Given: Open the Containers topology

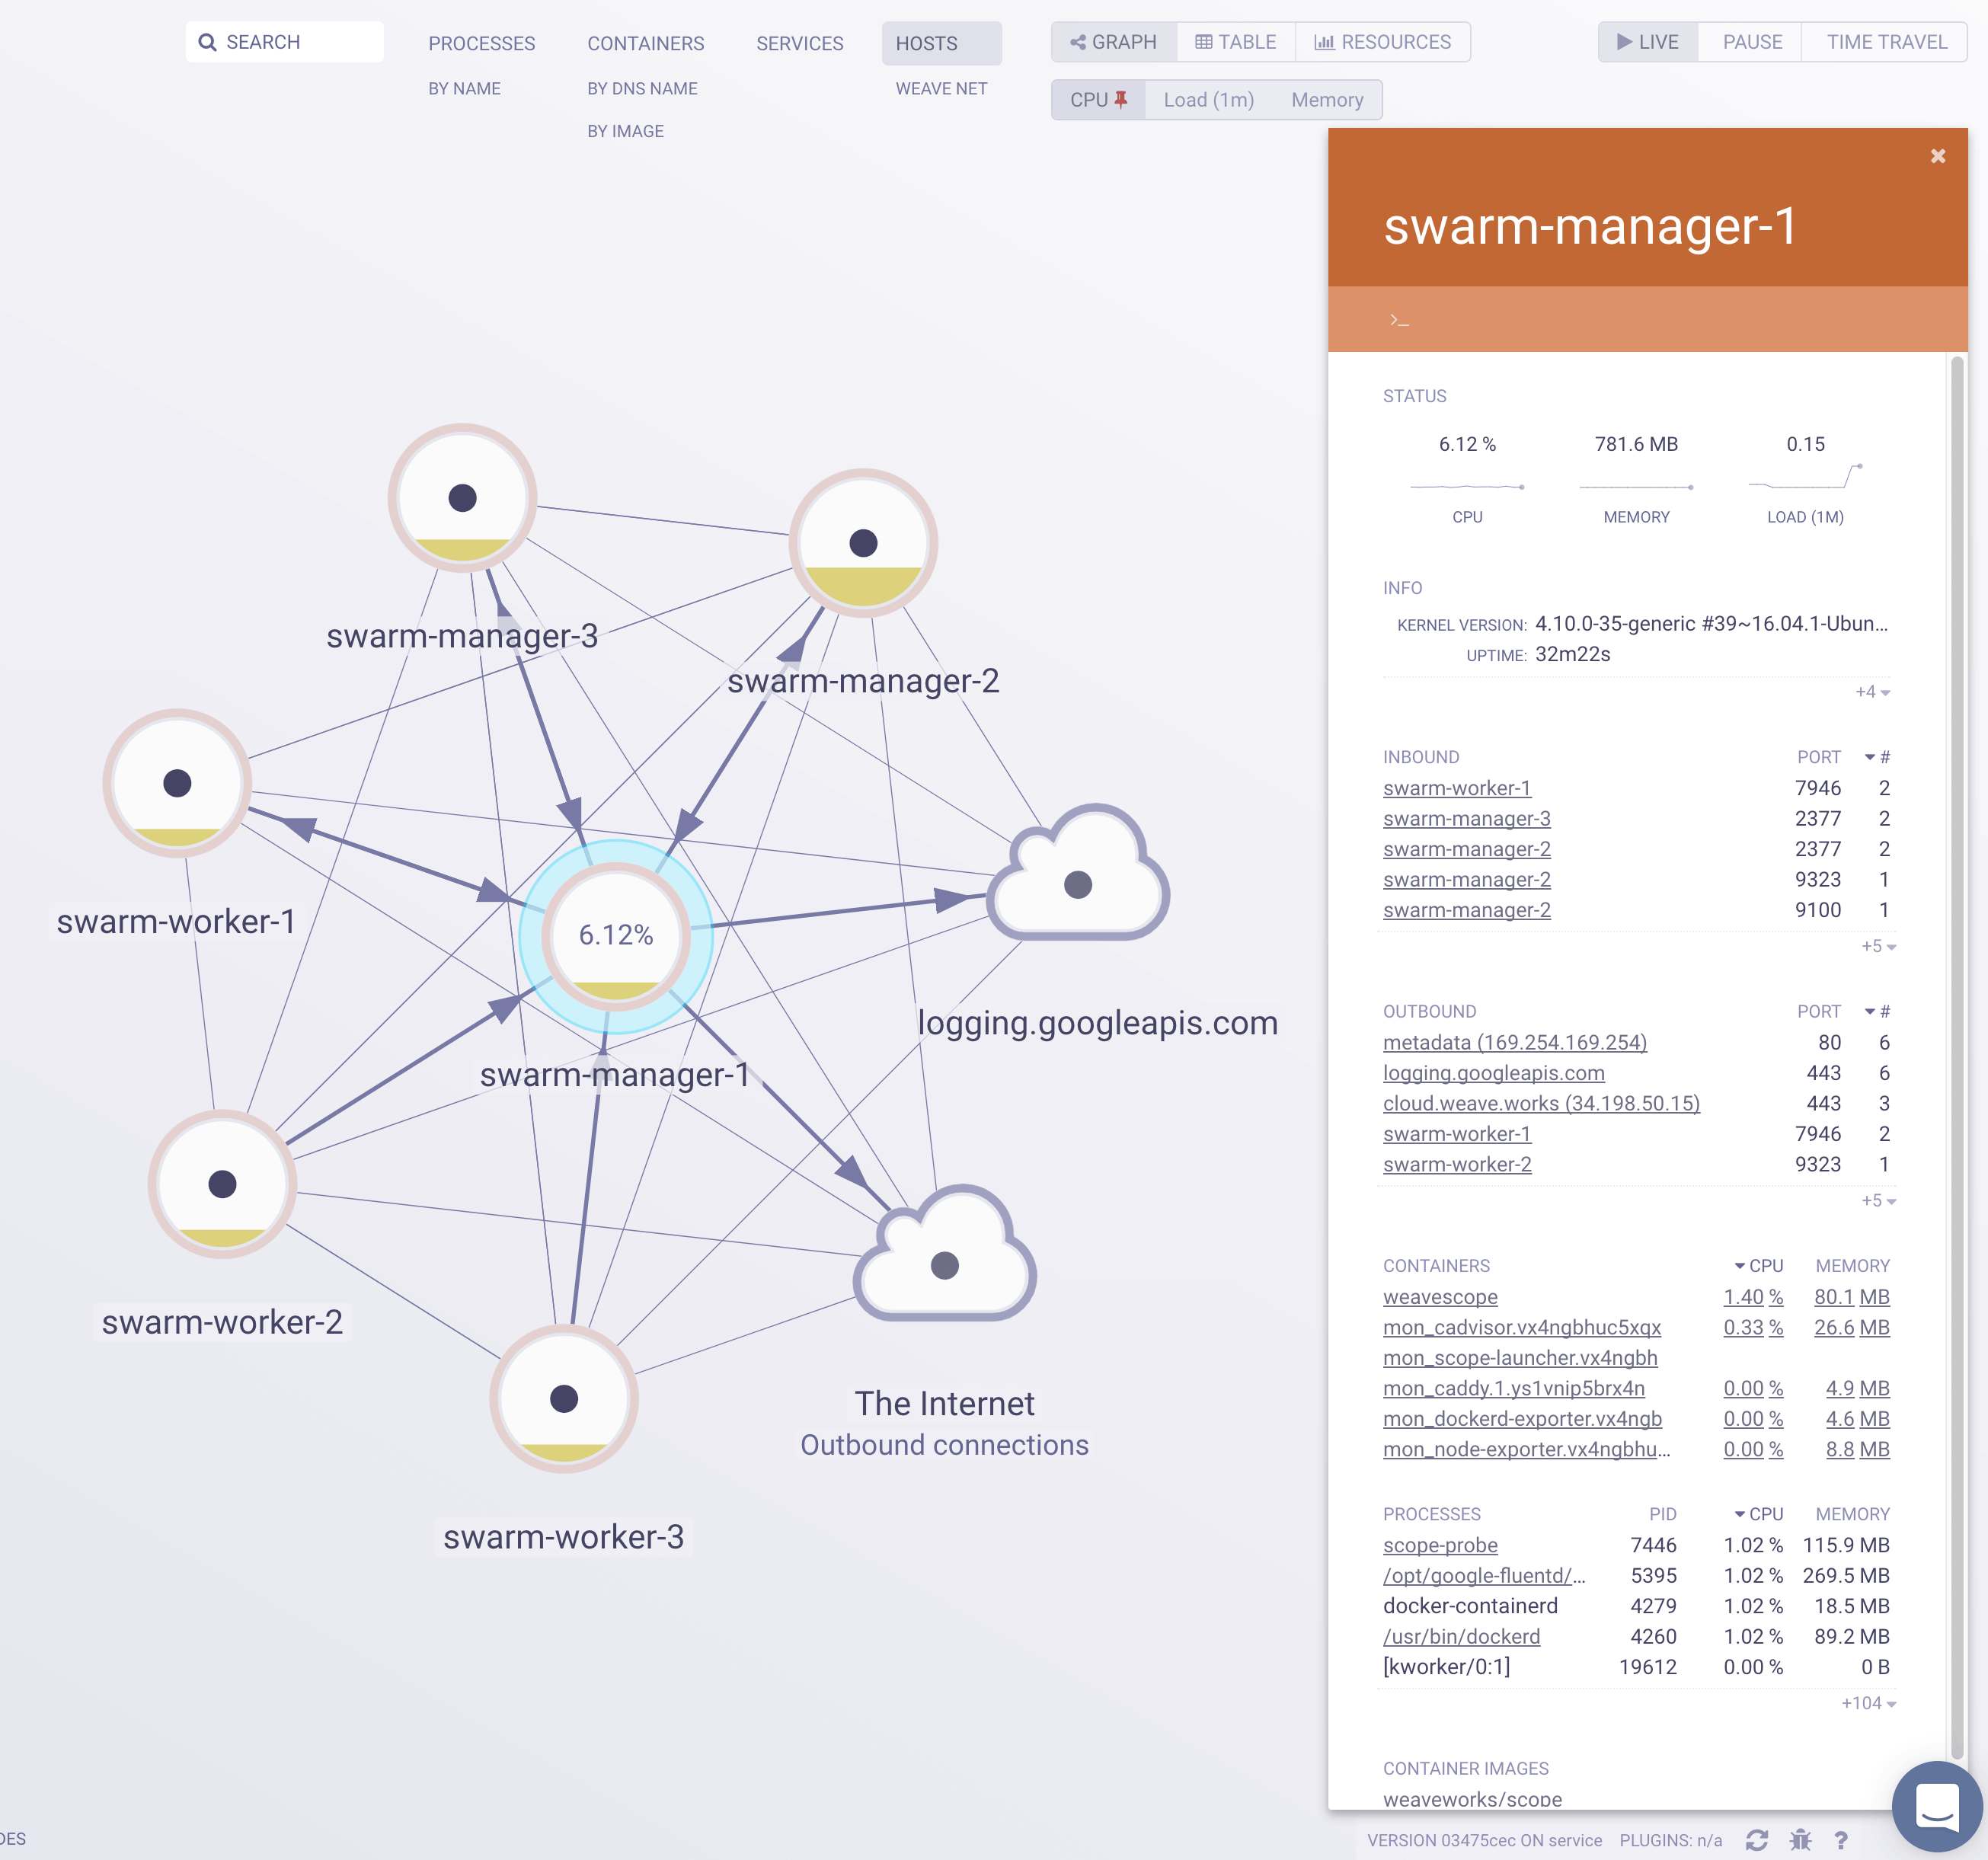Looking at the screenshot, I should [x=645, y=44].
